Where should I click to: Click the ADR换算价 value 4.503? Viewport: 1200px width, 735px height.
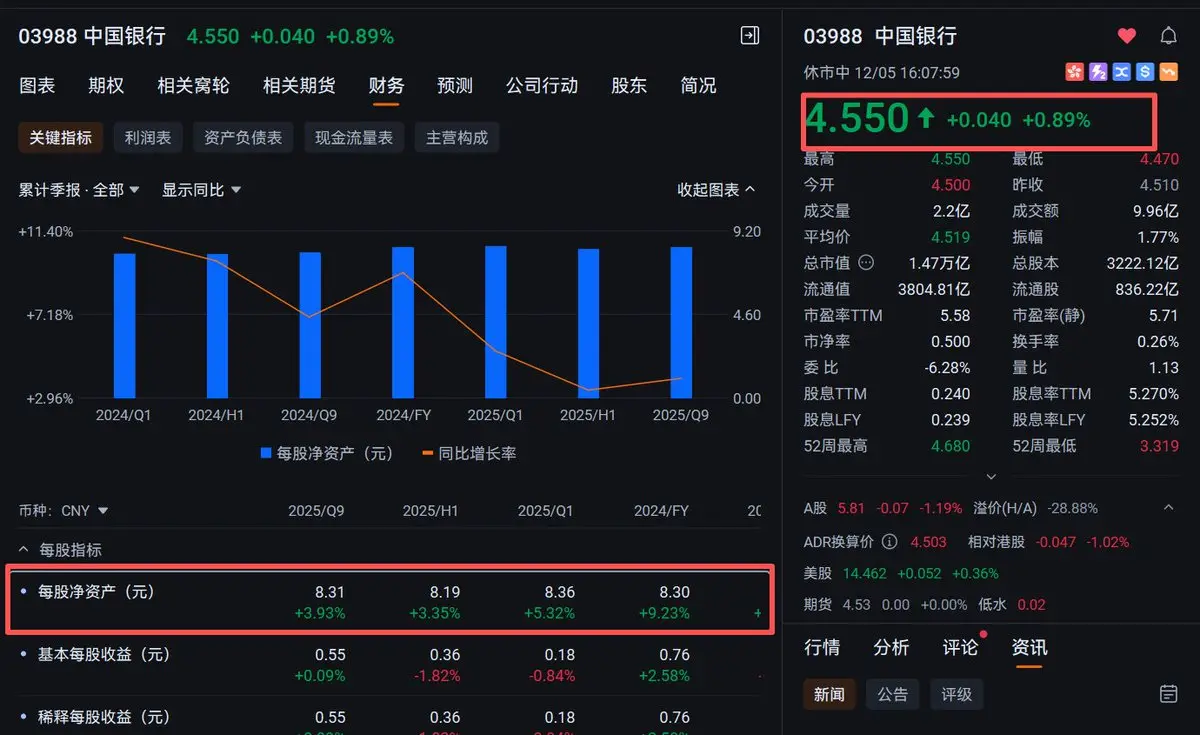[x=928, y=542]
